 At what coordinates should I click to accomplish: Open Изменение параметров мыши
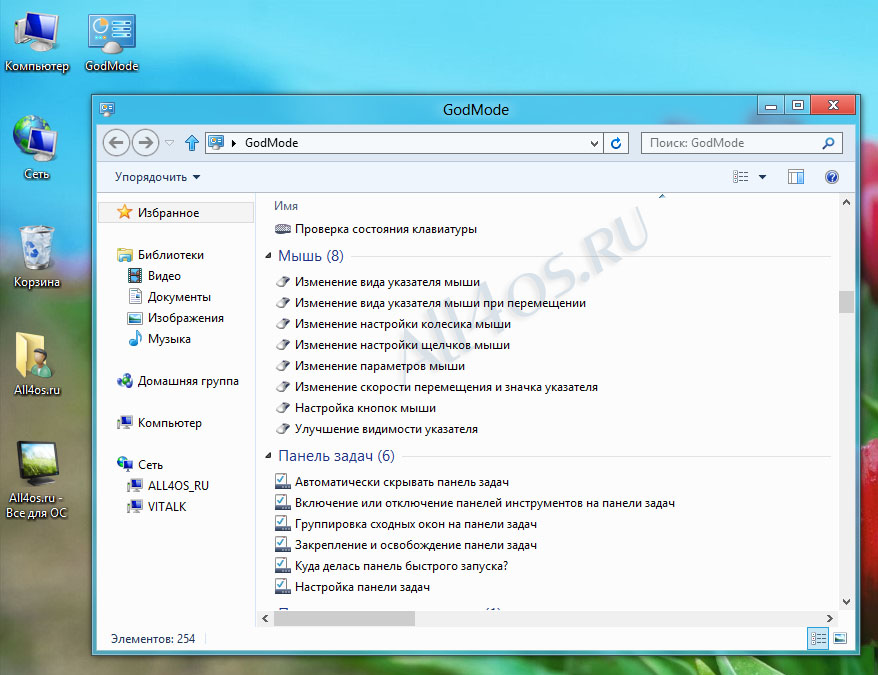click(x=370, y=366)
